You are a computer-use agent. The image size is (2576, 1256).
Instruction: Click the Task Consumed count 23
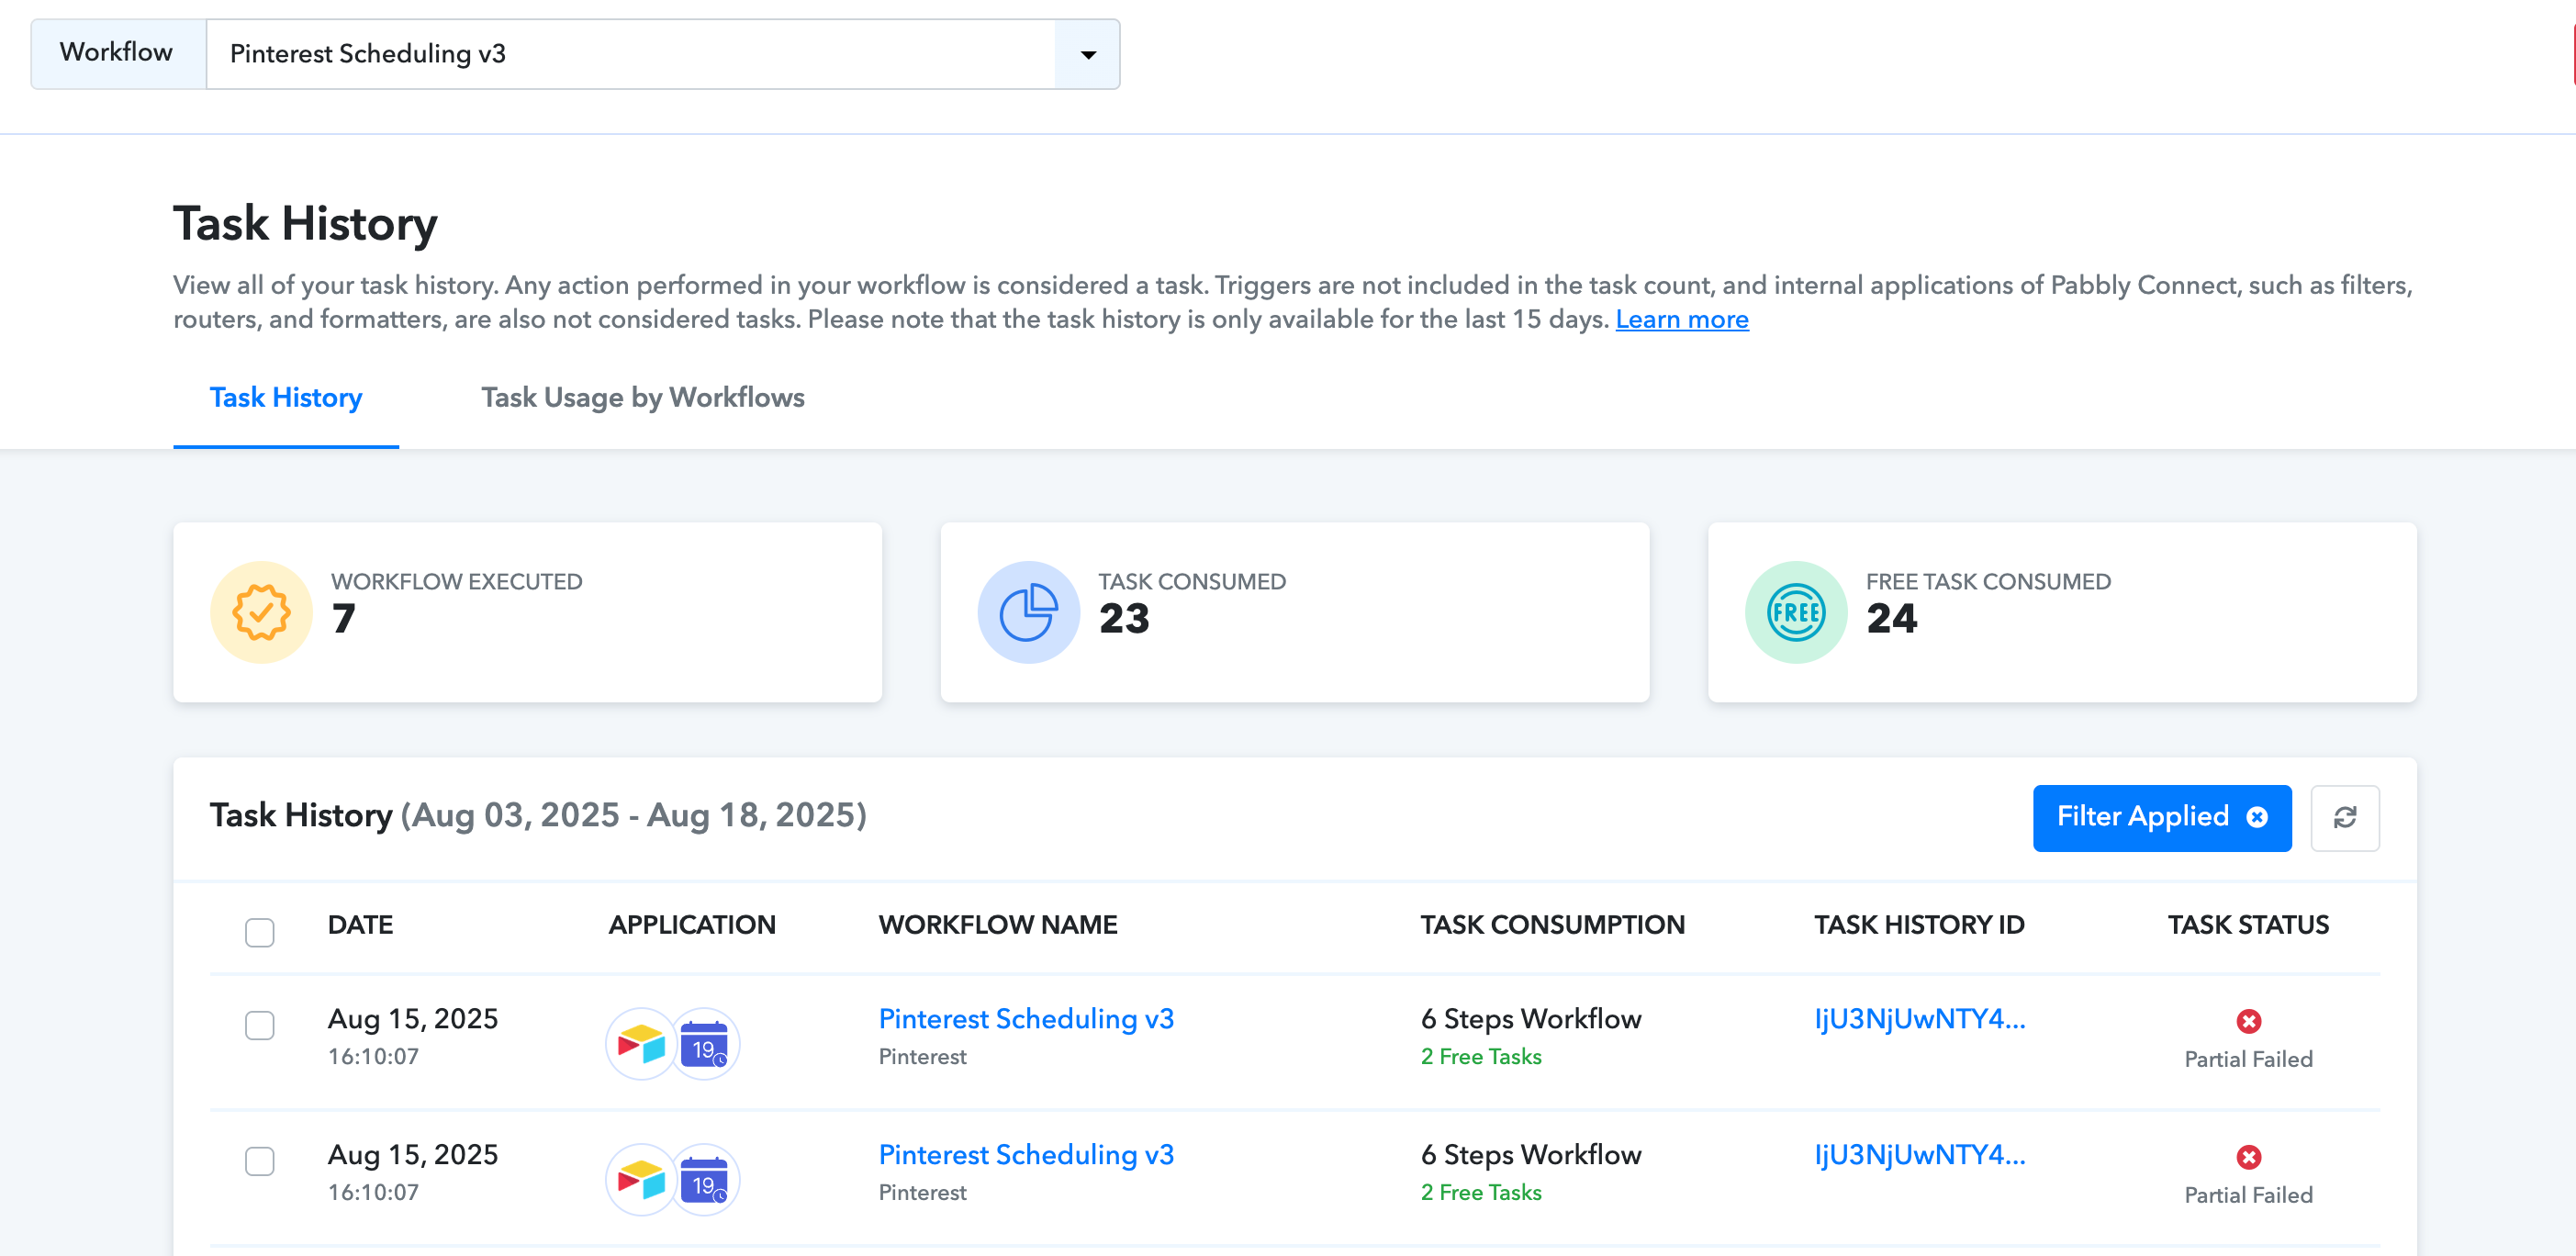[x=1124, y=619]
